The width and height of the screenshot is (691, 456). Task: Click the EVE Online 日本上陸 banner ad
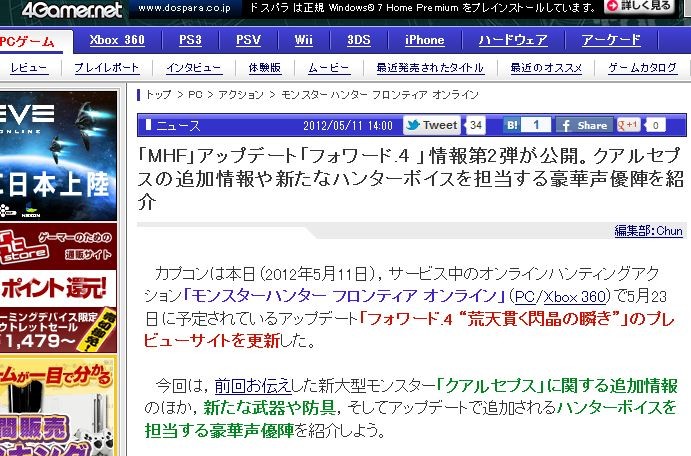point(58,156)
